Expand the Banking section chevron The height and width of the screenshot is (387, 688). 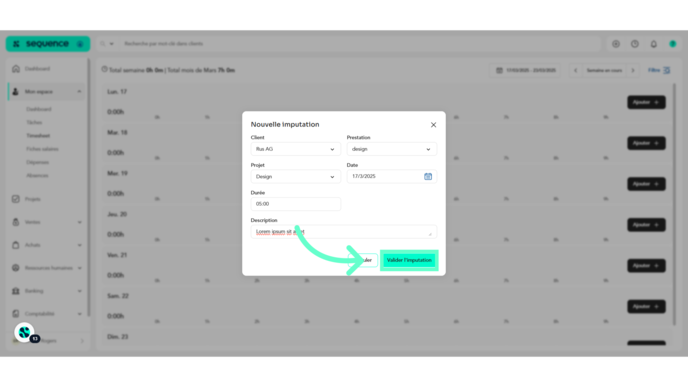click(79, 291)
